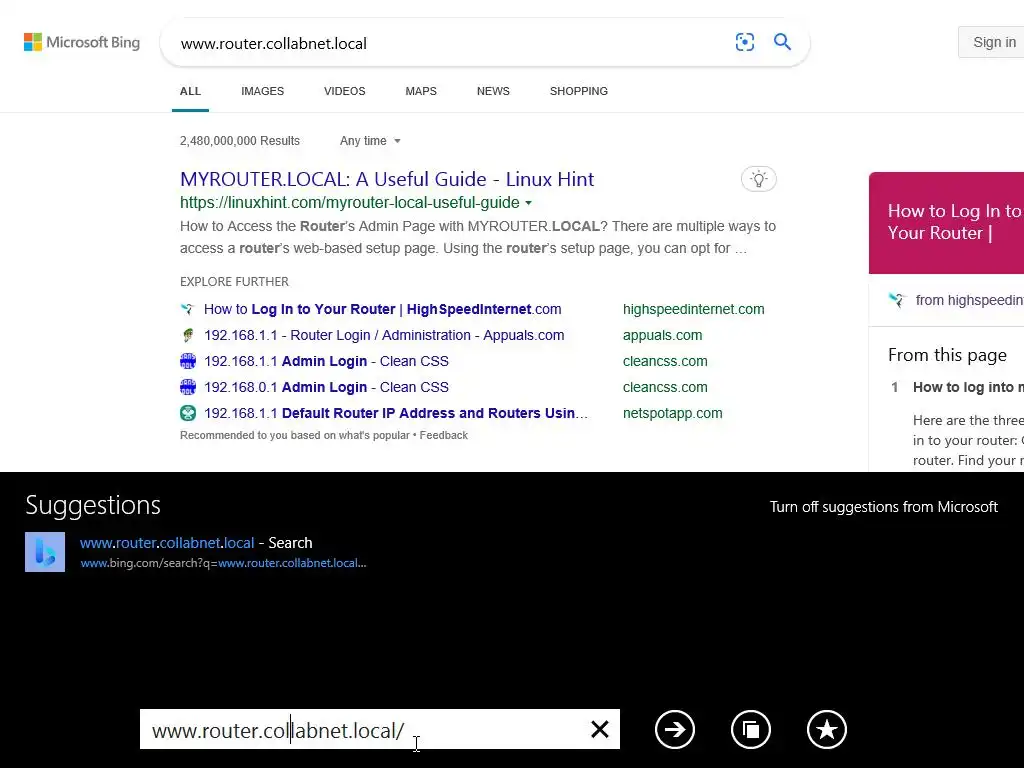Open the tabs button in bottom bar
The height and width of the screenshot is (768, 1024).
click(x=750, y=729)
